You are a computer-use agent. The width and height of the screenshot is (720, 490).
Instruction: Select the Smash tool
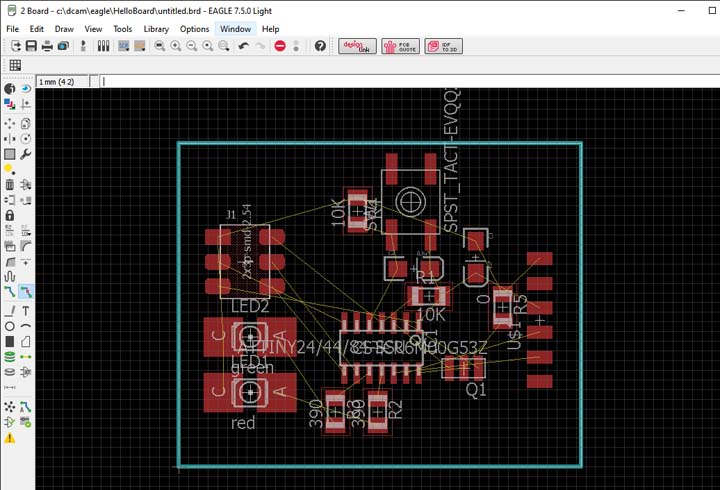tap(10, 246)
